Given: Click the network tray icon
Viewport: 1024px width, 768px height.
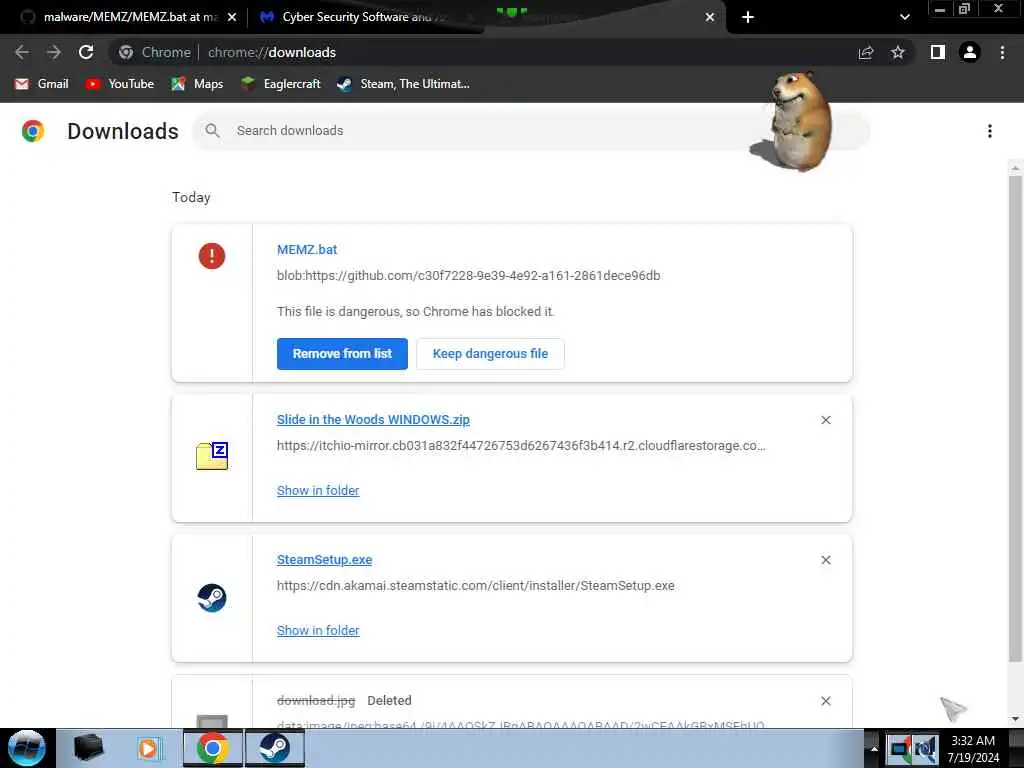Looking at the screenshot, I should [901, 749].
